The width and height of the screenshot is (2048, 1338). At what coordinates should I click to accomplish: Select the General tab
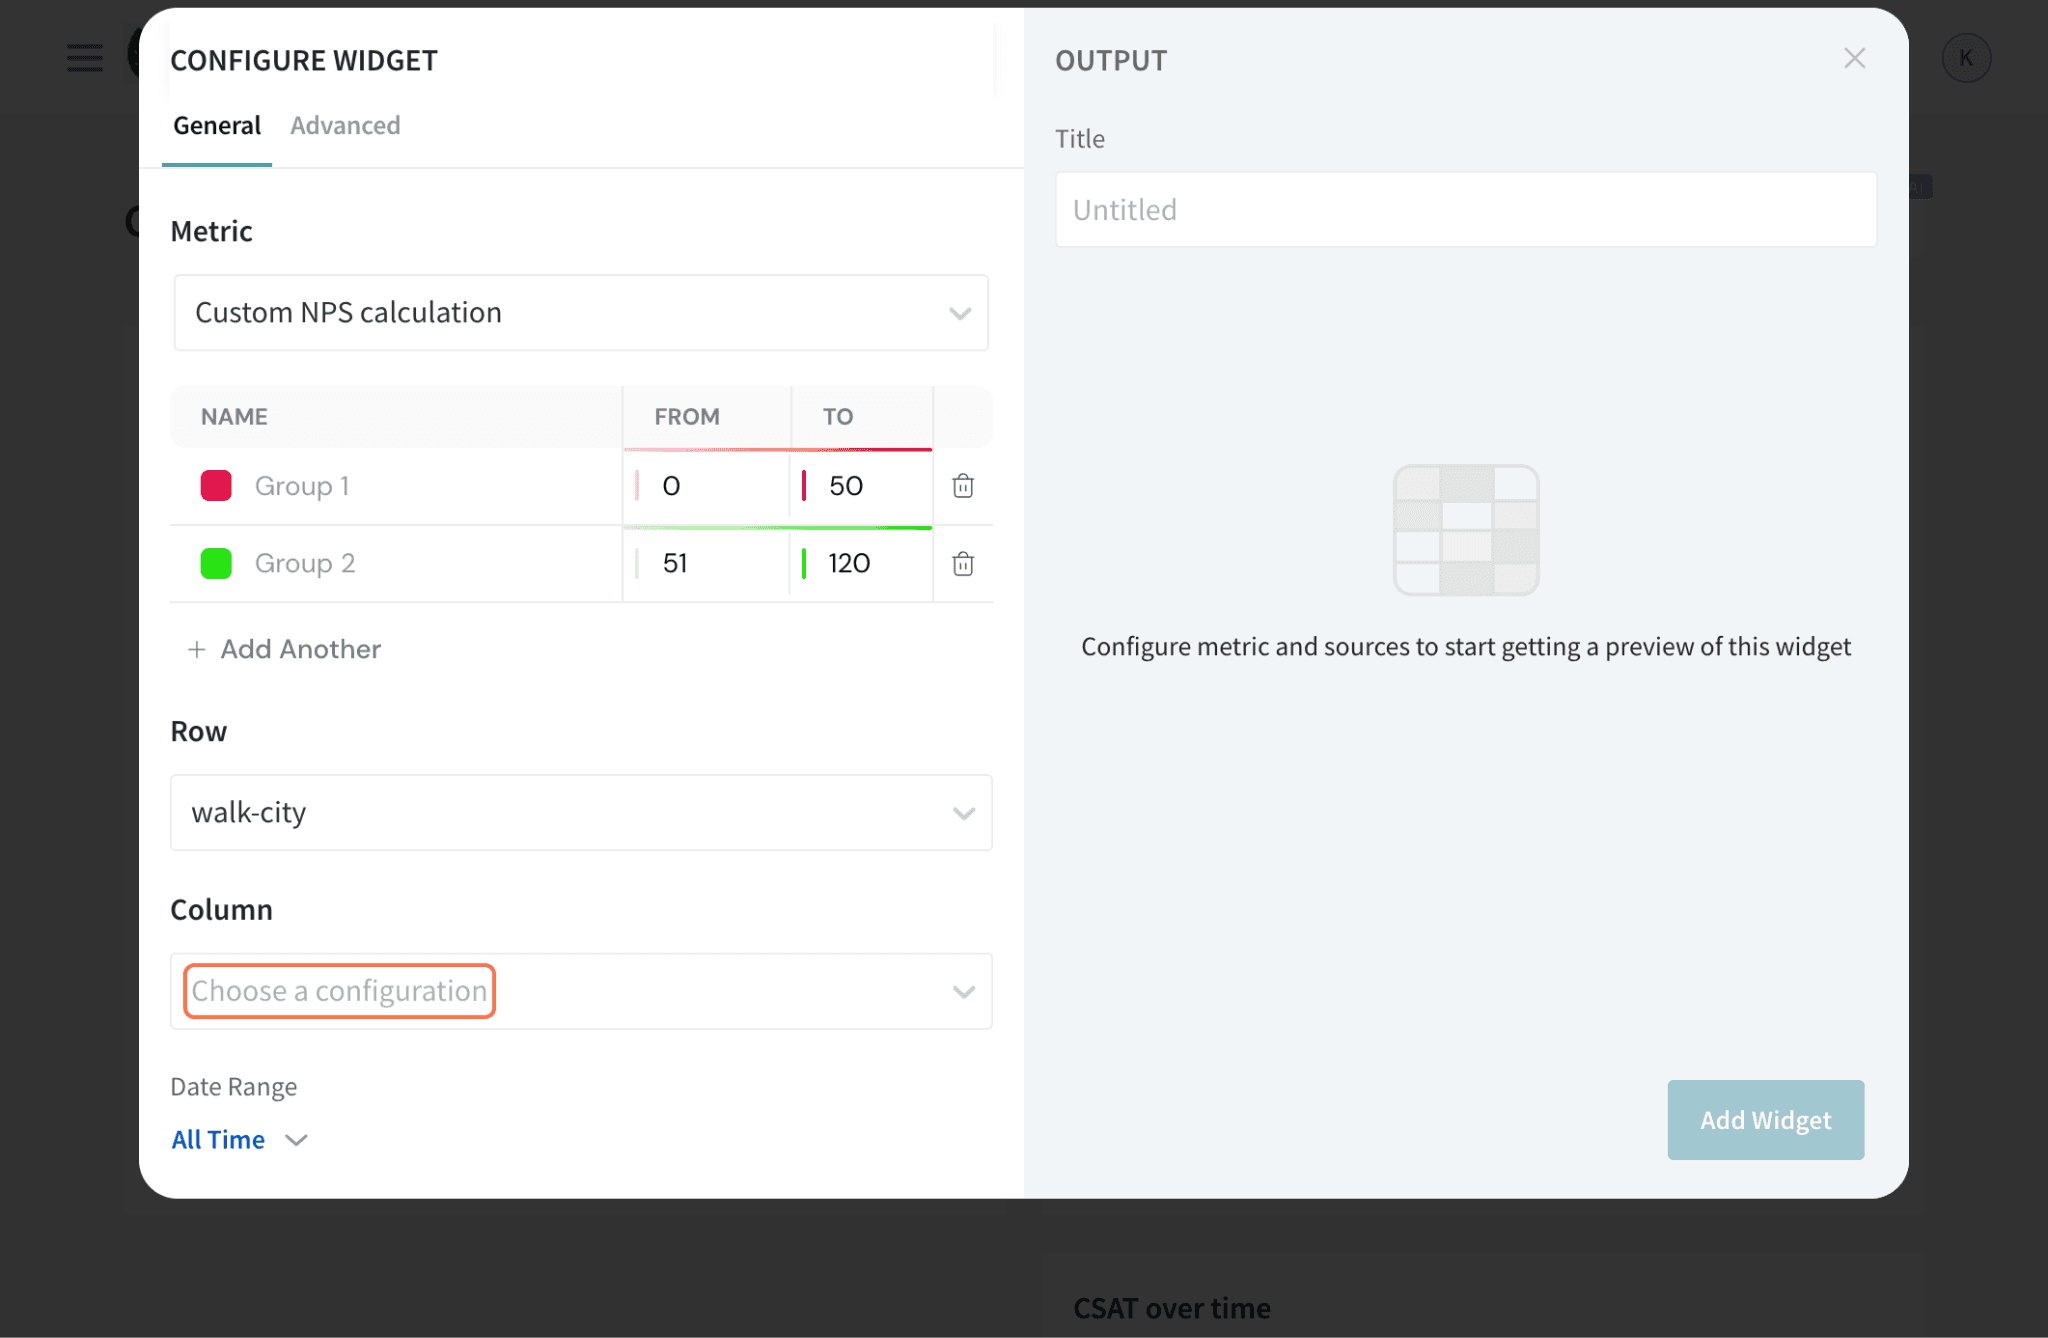pos(216,126)
